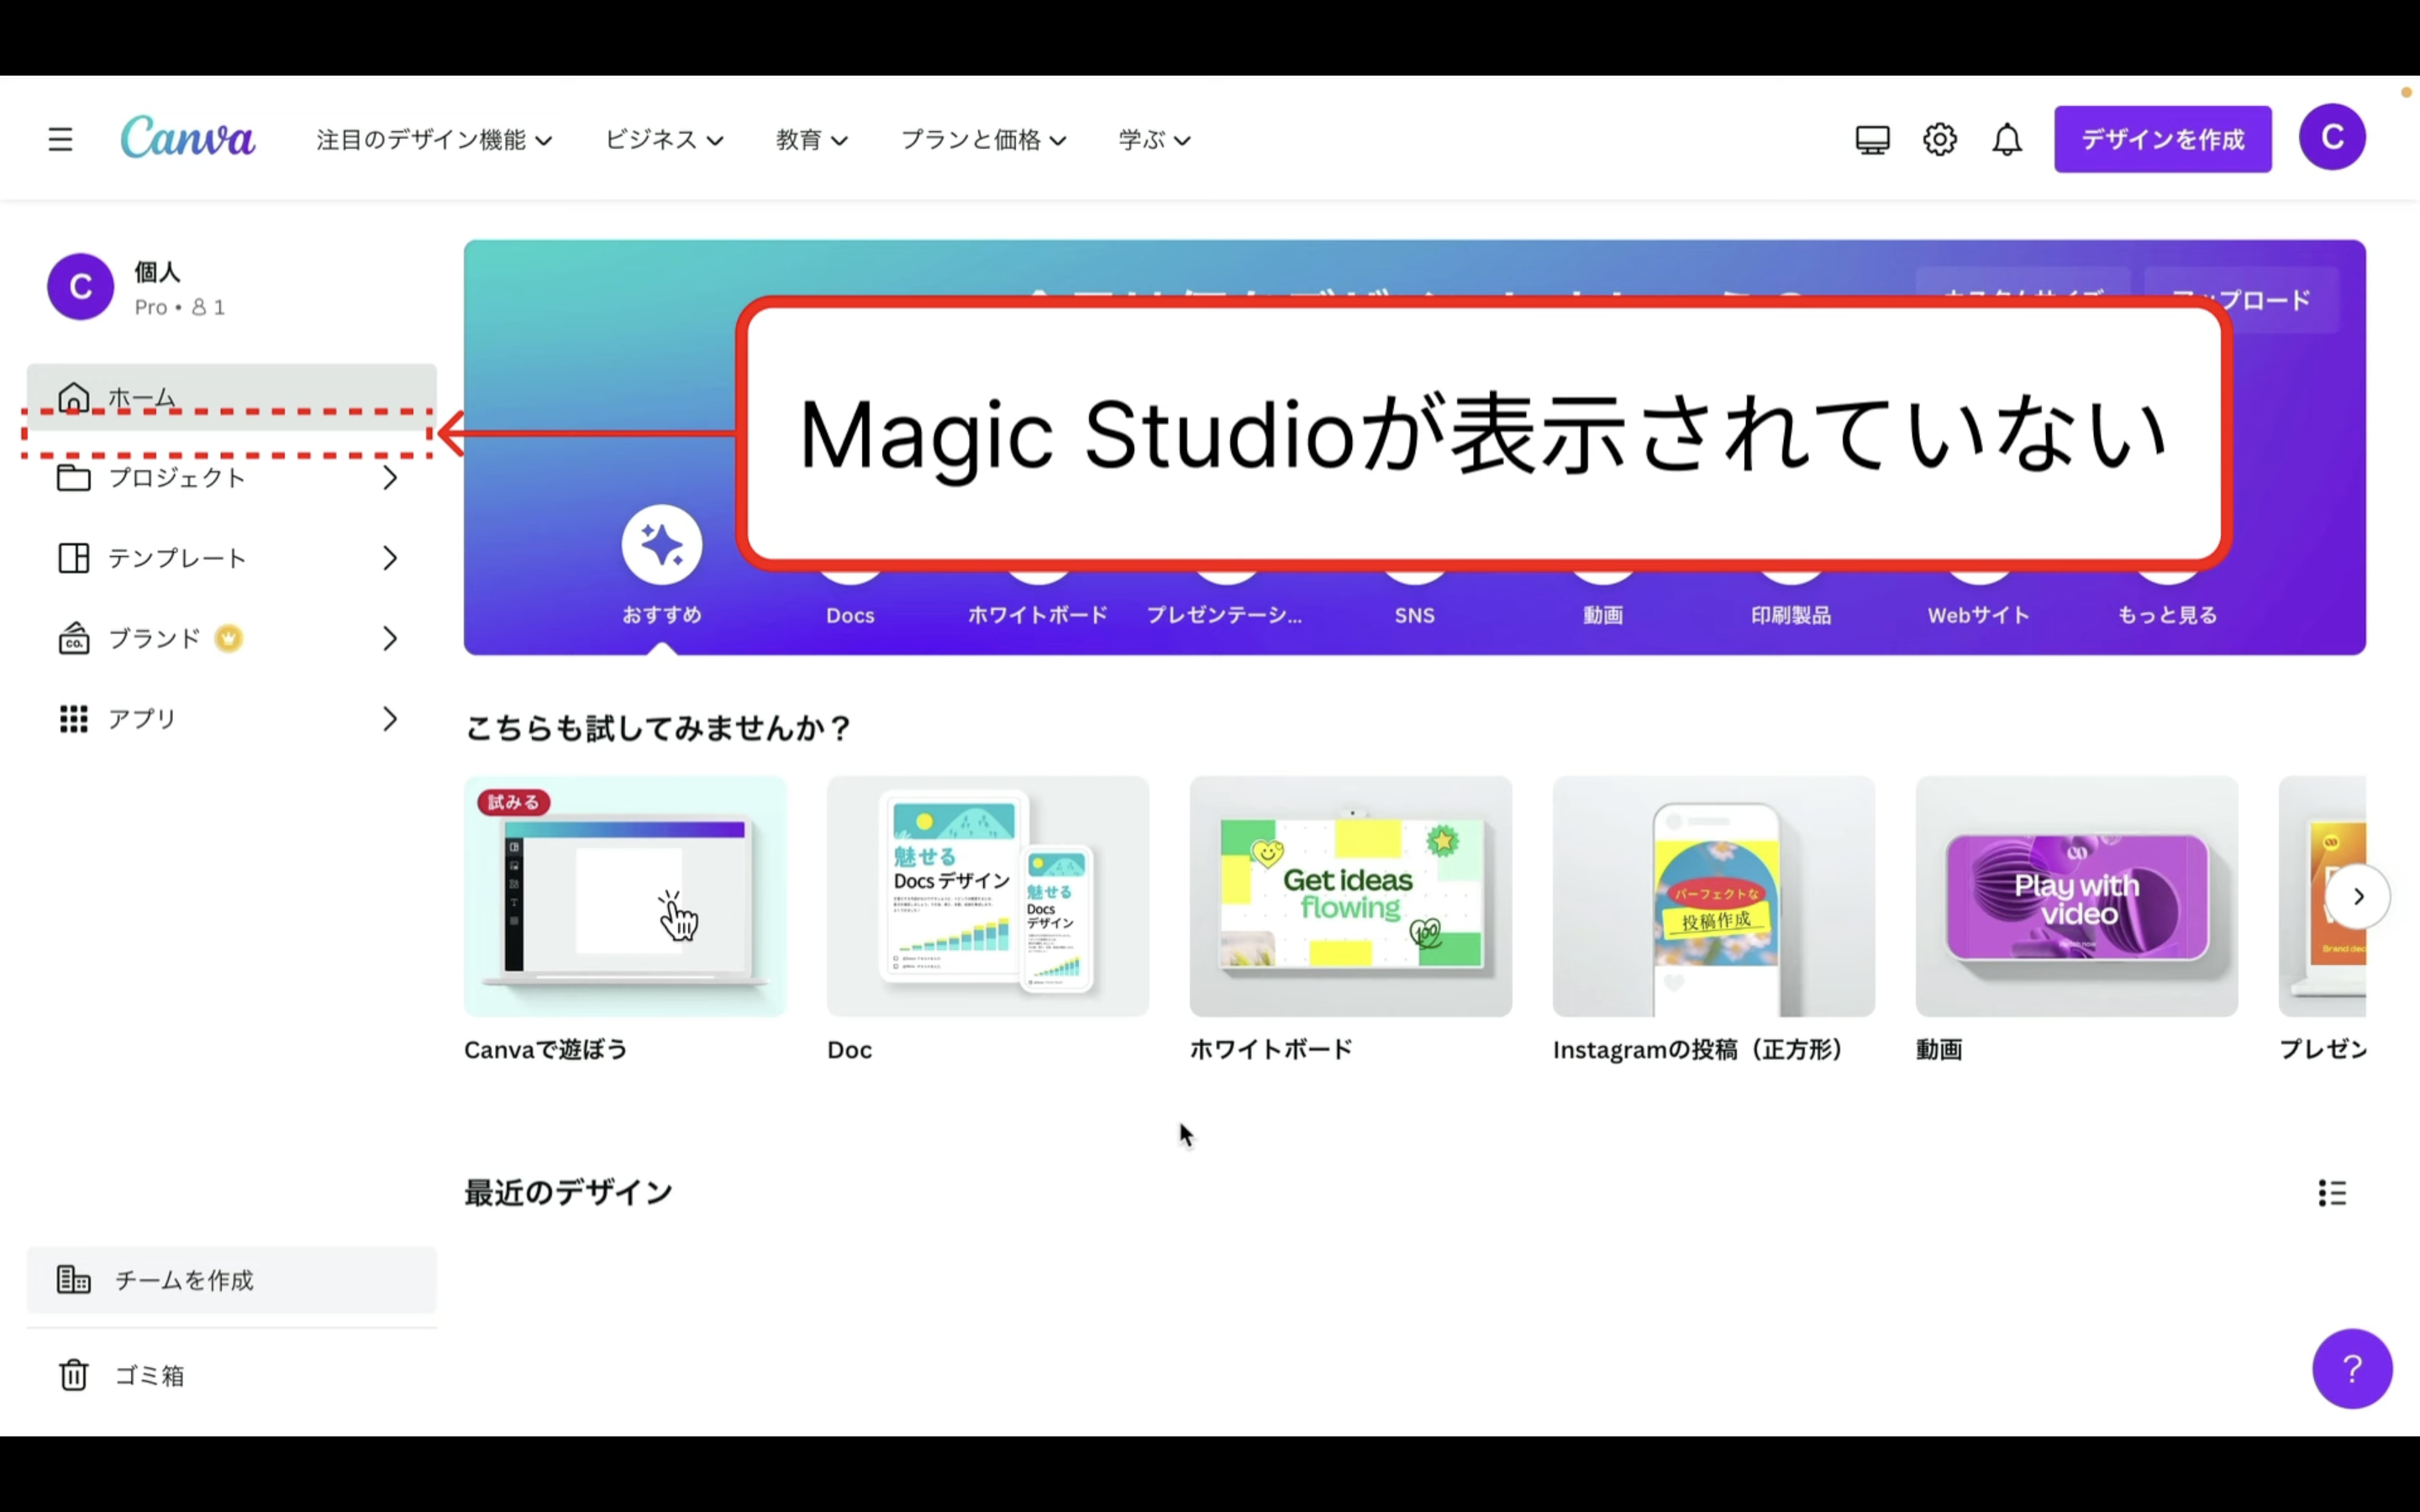The image size is (2420, 1512).
Task: Click the Pro member count text
Action: [x=180, y=307]
